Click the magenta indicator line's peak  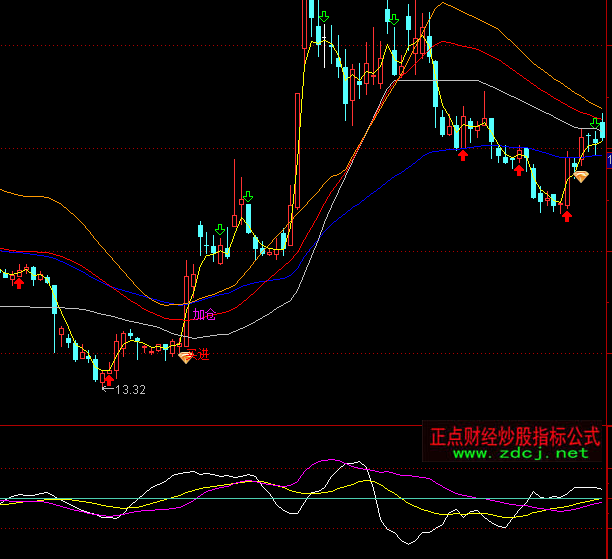pyautogui.click(x=330, y=461)
